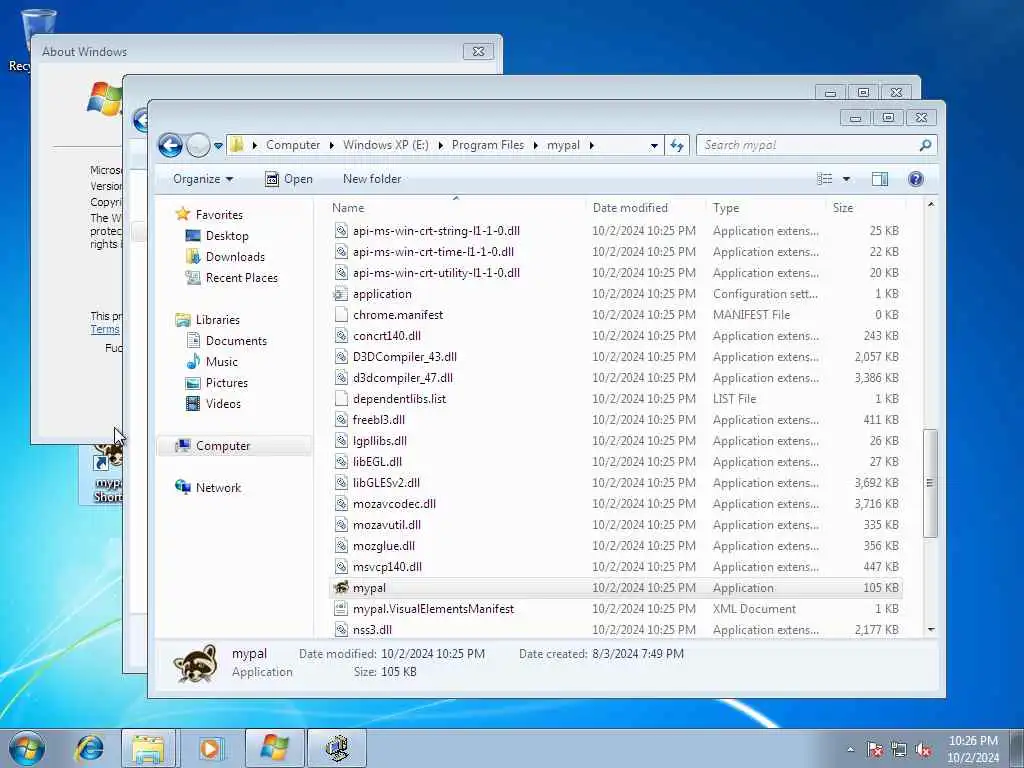The image size is (1024, 768).
Task: Create a New folder
Action: click(x=372, y=179)
